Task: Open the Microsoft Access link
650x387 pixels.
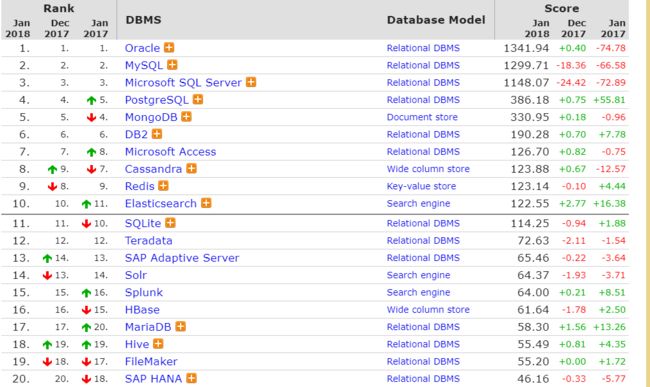Action: pyautogui.click(x=170, y=152)
